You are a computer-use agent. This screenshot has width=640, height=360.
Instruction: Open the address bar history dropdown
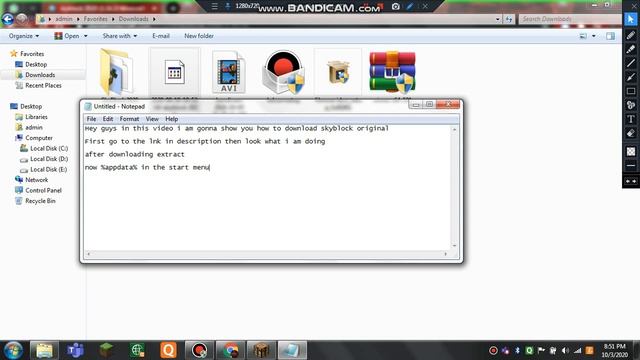point(497,19)
